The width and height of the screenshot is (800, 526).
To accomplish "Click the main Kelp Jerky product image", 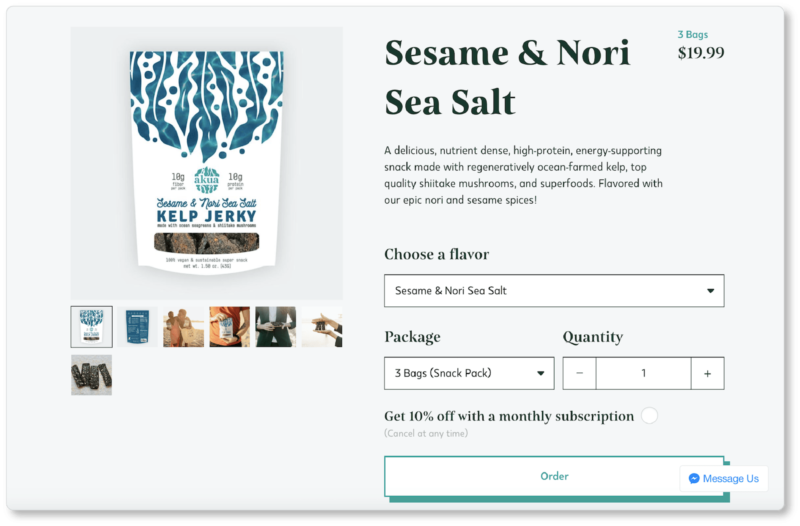I will 207,163.
